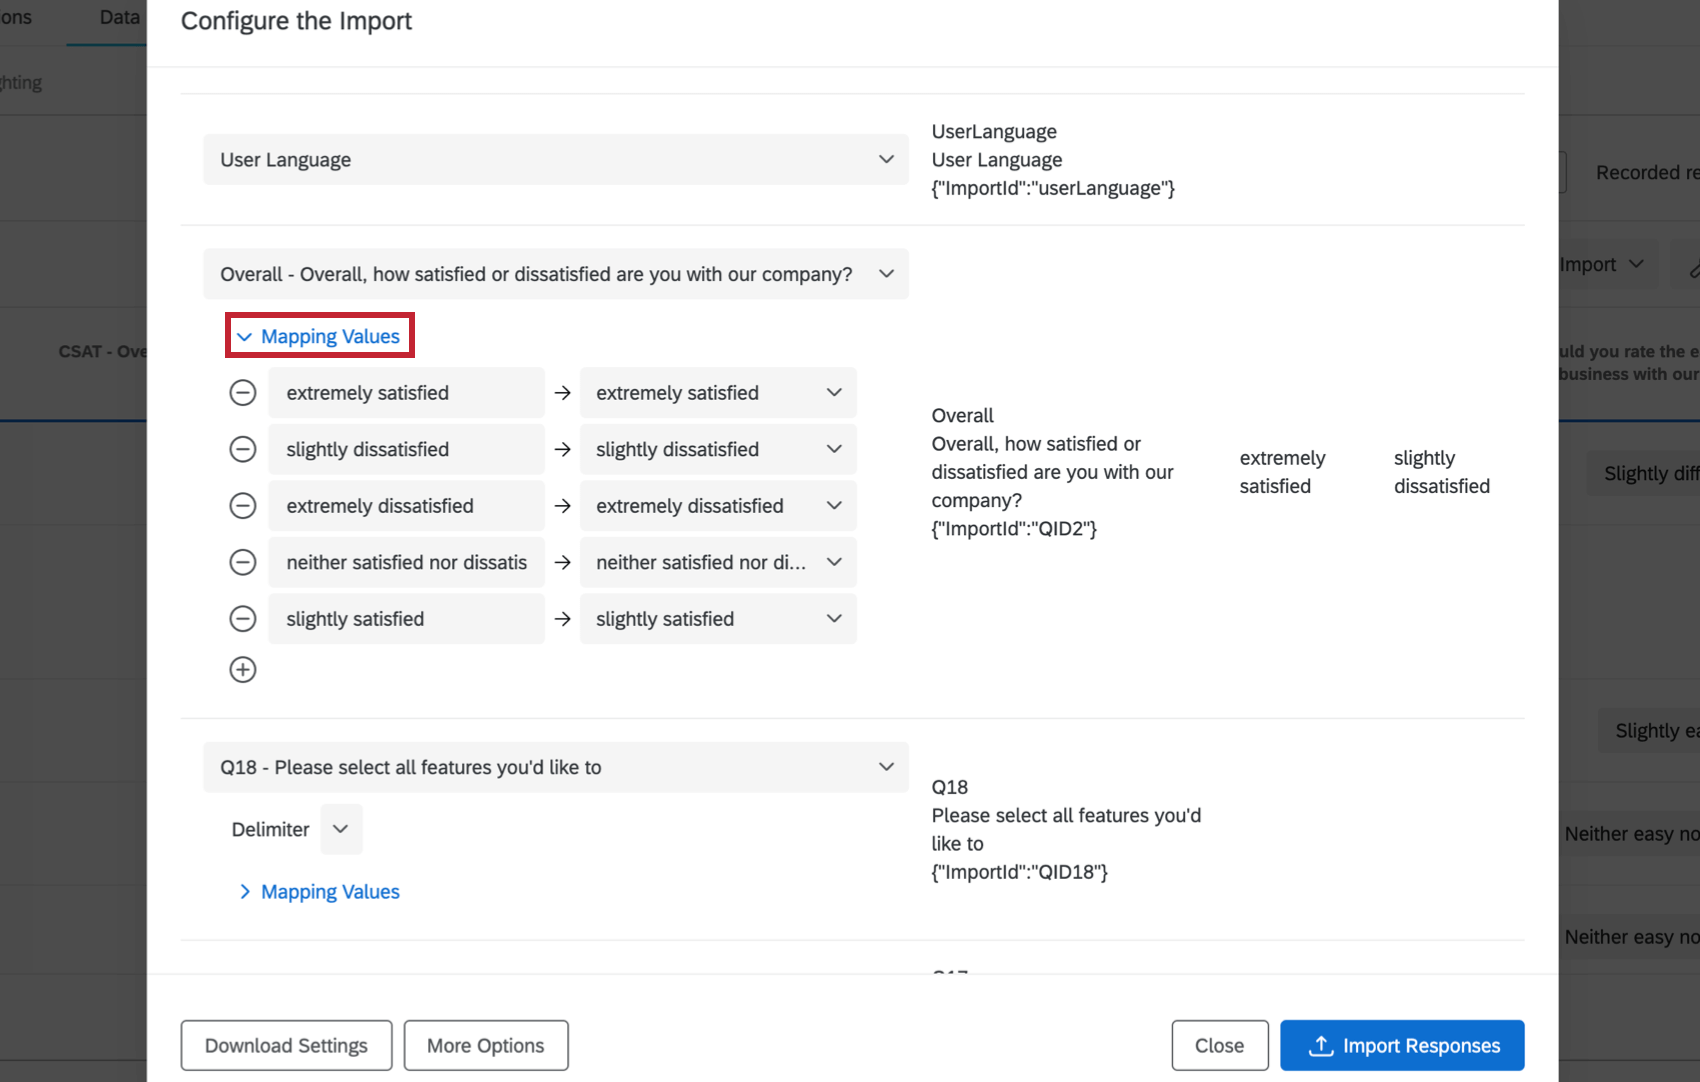Click the upload icon on Import Responses
Screen dimensions: 1700x1082
1319,1045
